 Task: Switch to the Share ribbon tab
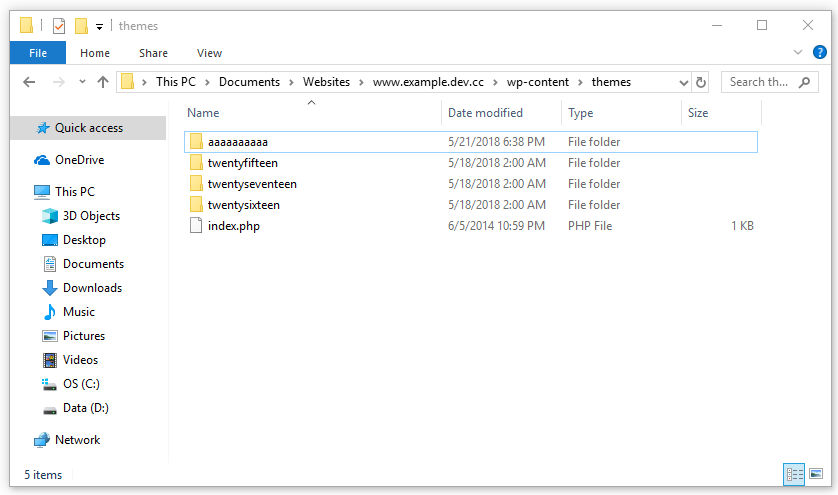click(153, 53)
